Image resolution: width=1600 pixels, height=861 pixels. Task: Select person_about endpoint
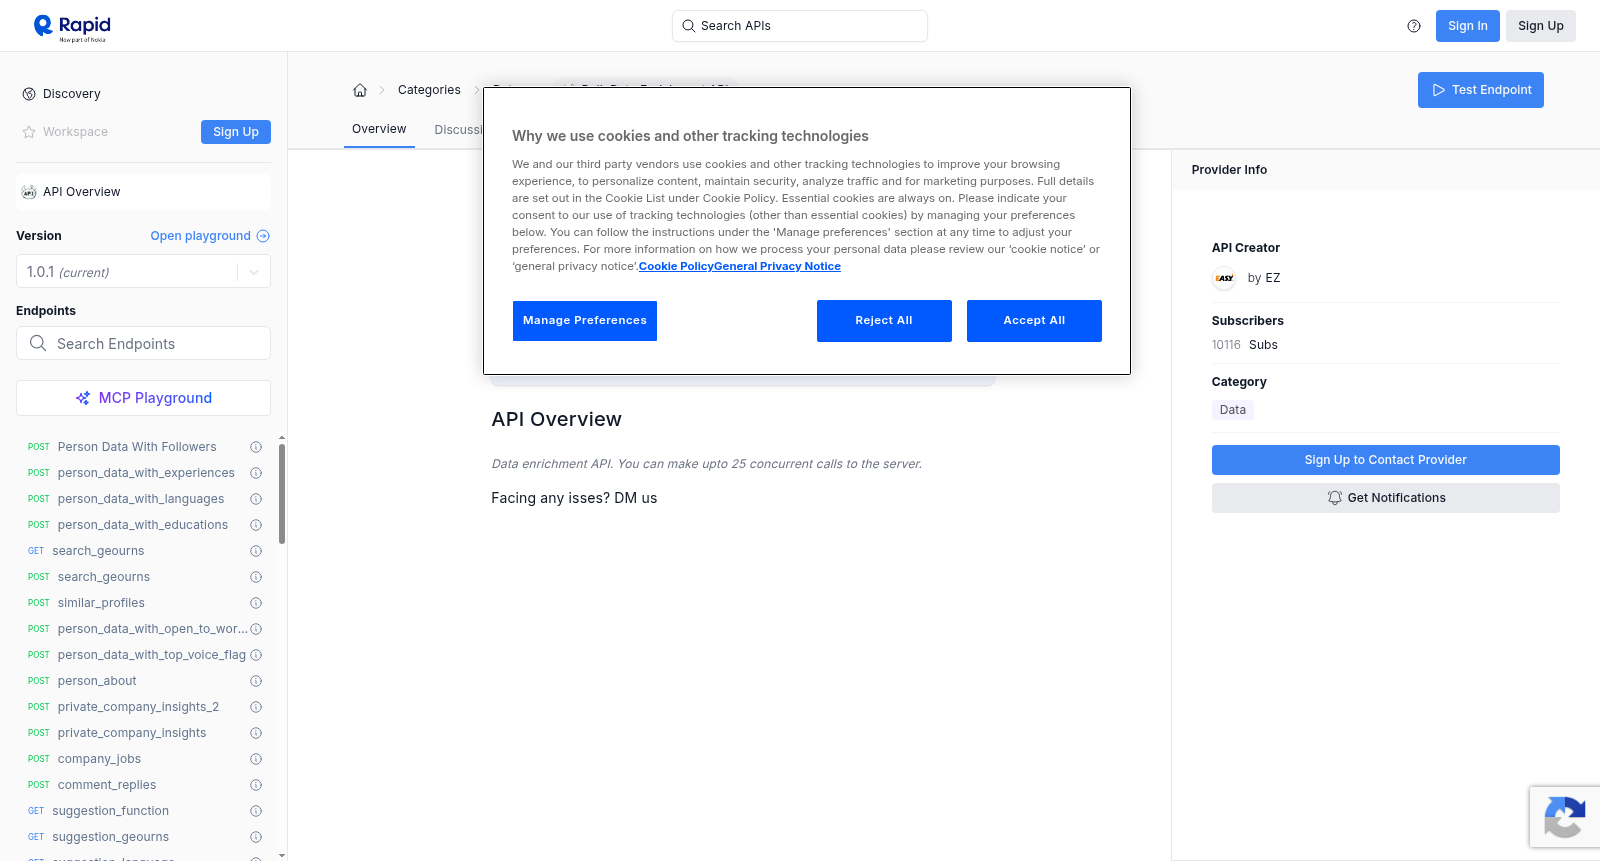click(x=97, y=681)
